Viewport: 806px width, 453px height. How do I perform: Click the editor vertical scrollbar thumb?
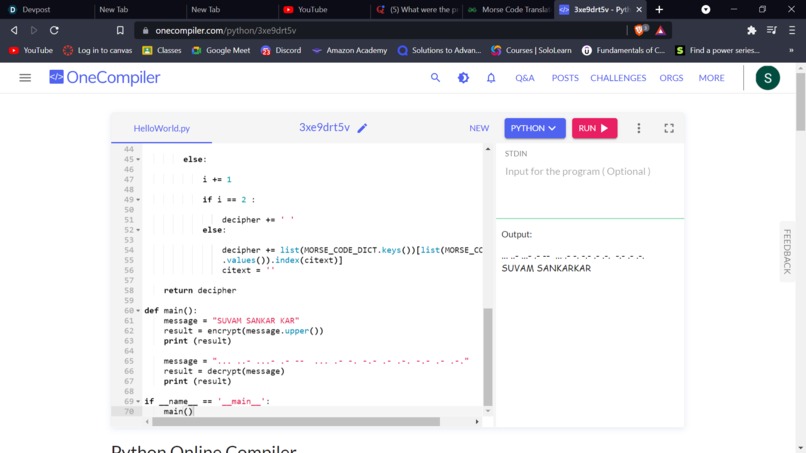click(488, 357)
